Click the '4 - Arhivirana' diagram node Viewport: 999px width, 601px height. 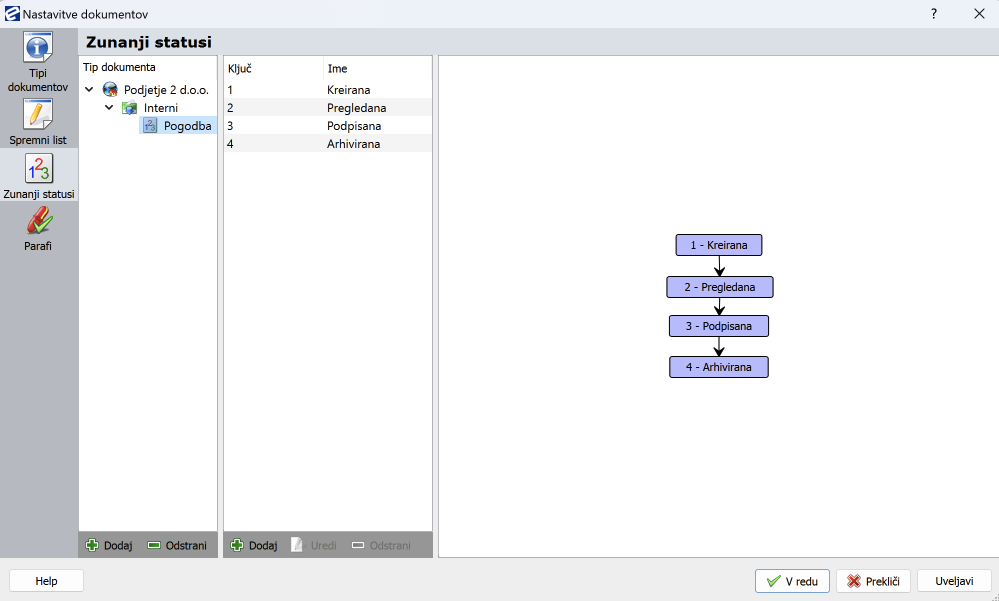(718, 367)
